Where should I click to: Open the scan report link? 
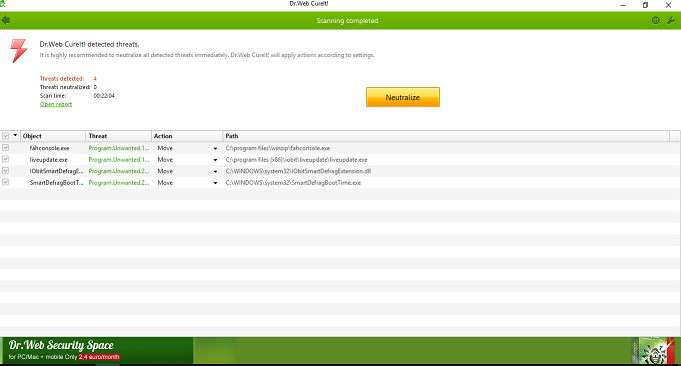56,104
